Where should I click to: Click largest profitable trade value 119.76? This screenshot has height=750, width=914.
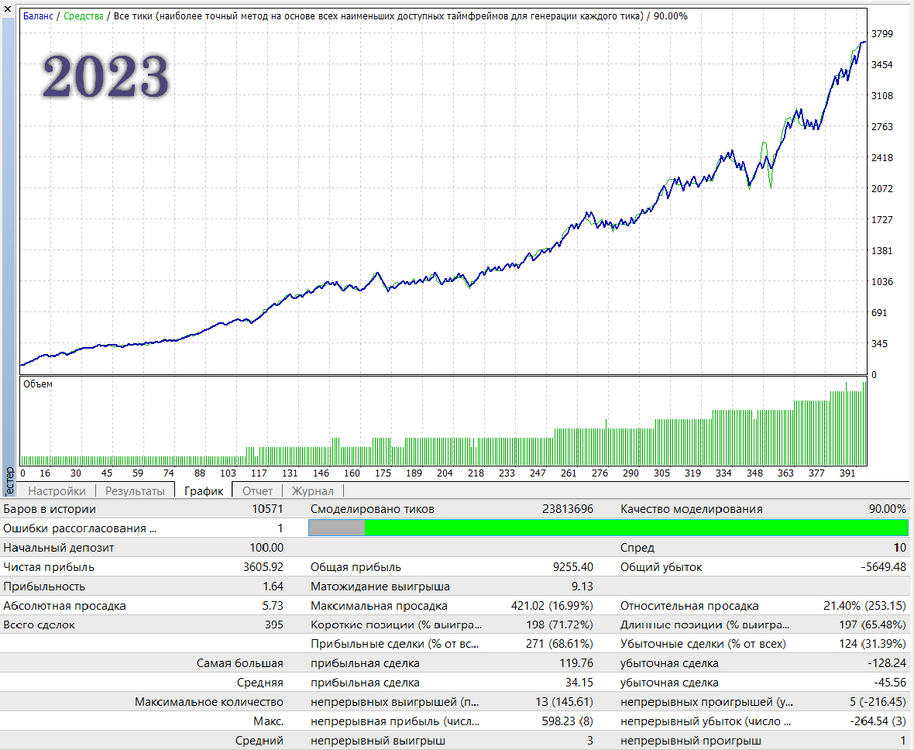576,663
